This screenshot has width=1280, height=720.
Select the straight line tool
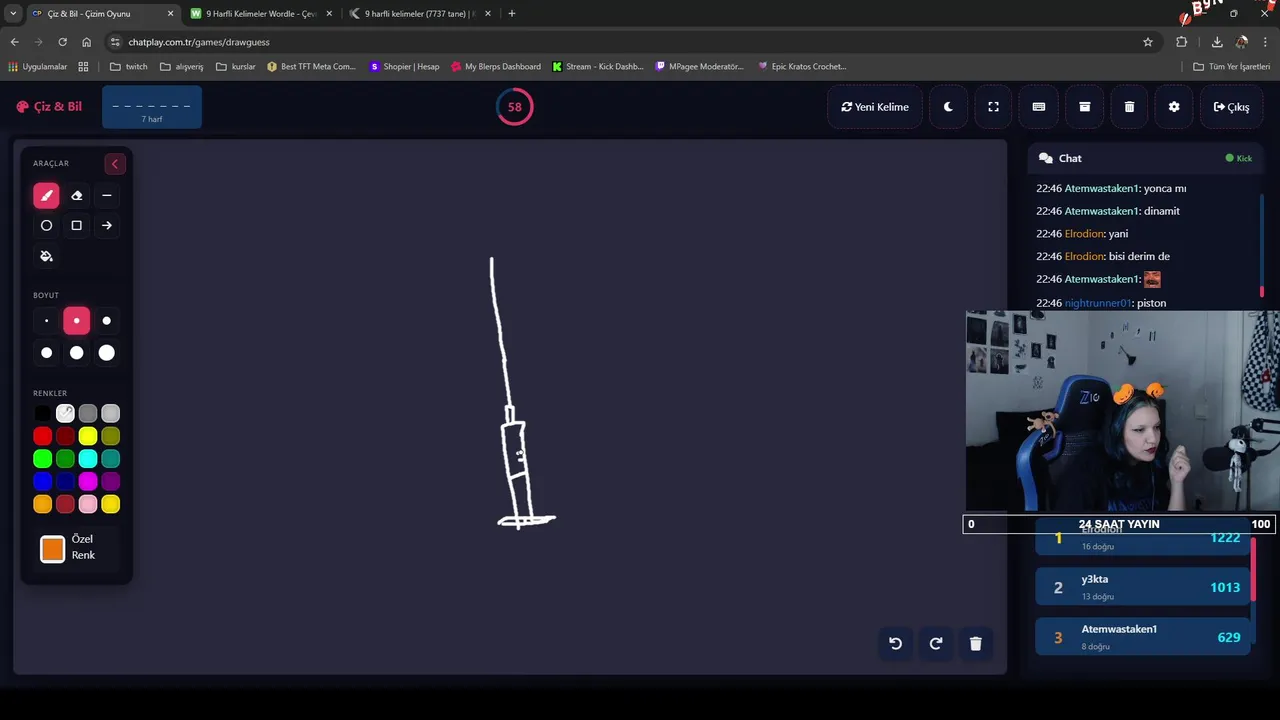pyautogui.click(x=107, y=196)
